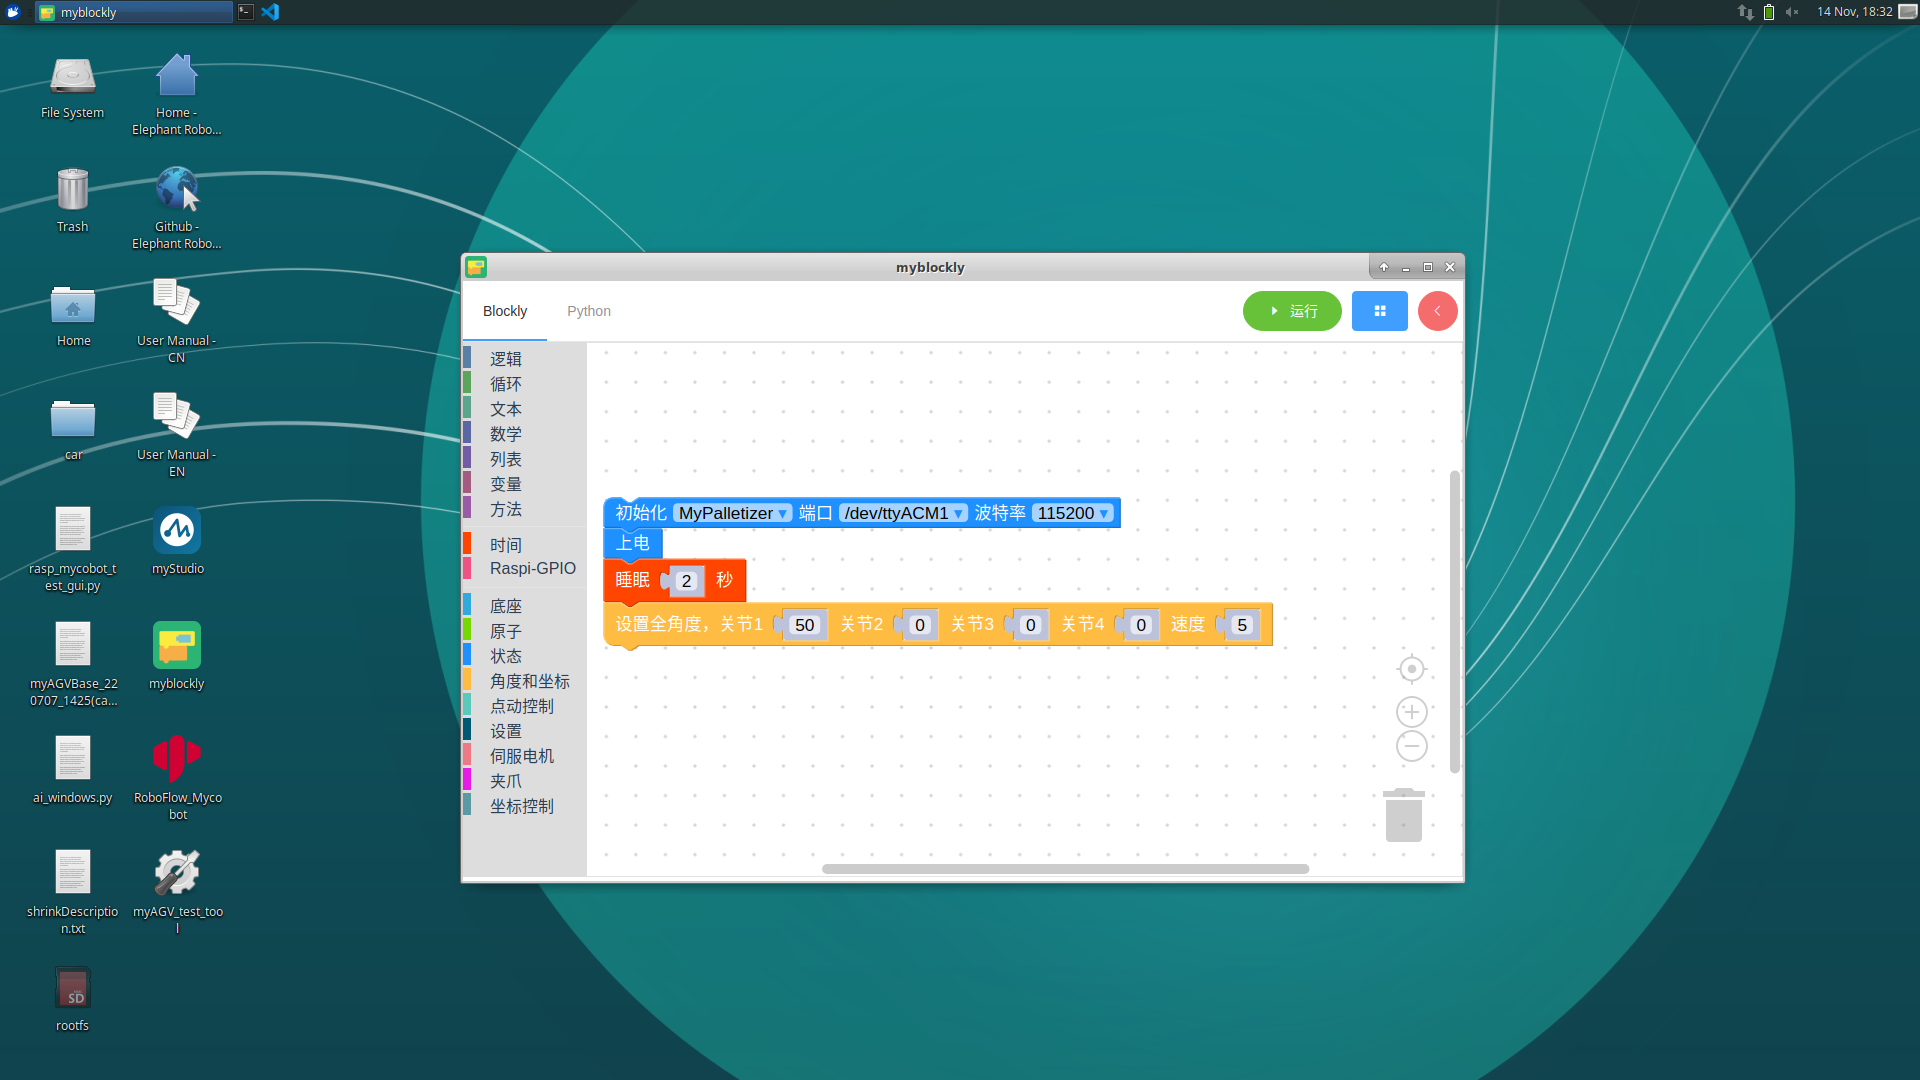Click the horizontal workspace scrollbar
The width and height of the screenshot is (1920, 1080).
tap(1065, 869)
